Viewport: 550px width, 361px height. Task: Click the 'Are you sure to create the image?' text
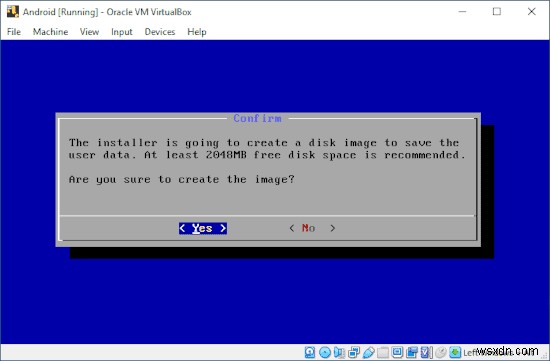182,179
